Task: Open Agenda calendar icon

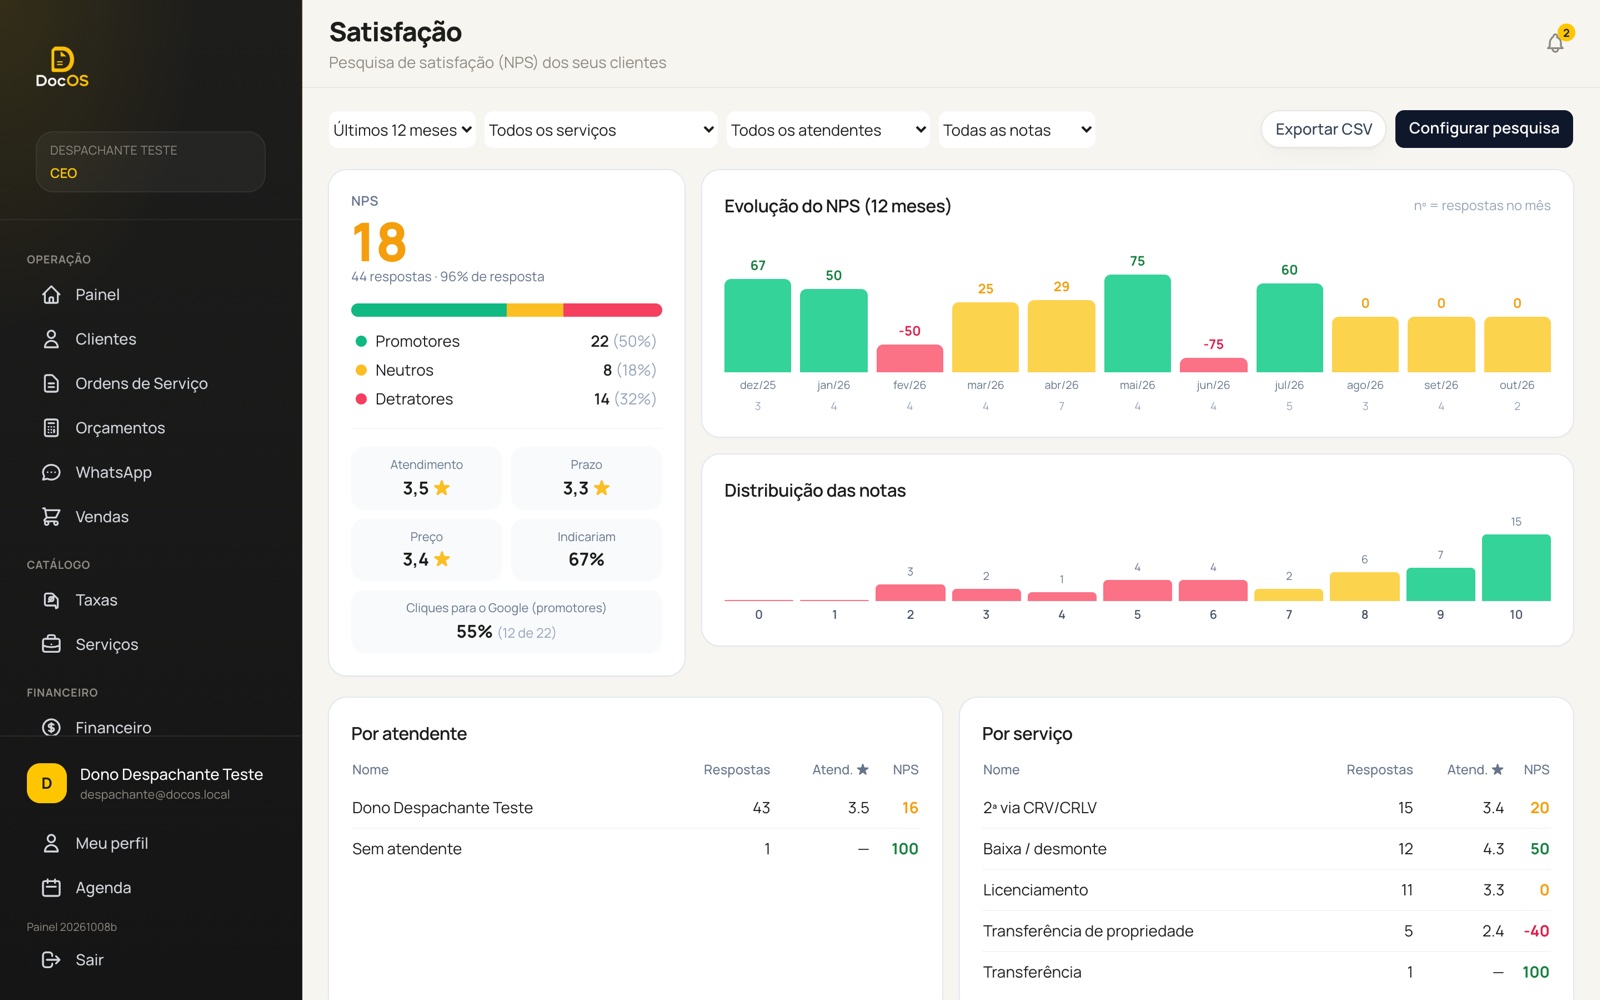Action: (51, 888)
